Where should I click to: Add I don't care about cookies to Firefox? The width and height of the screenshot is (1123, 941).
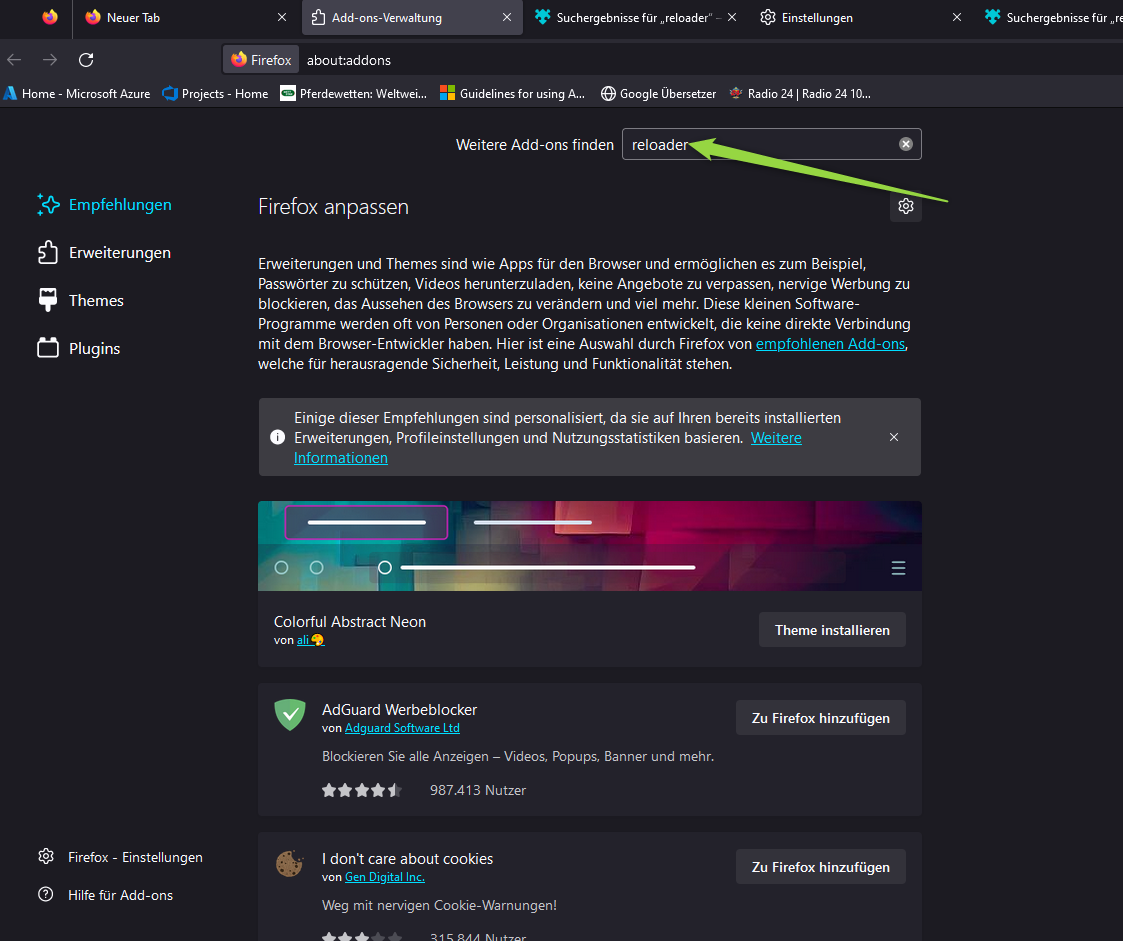click(820, 867)
